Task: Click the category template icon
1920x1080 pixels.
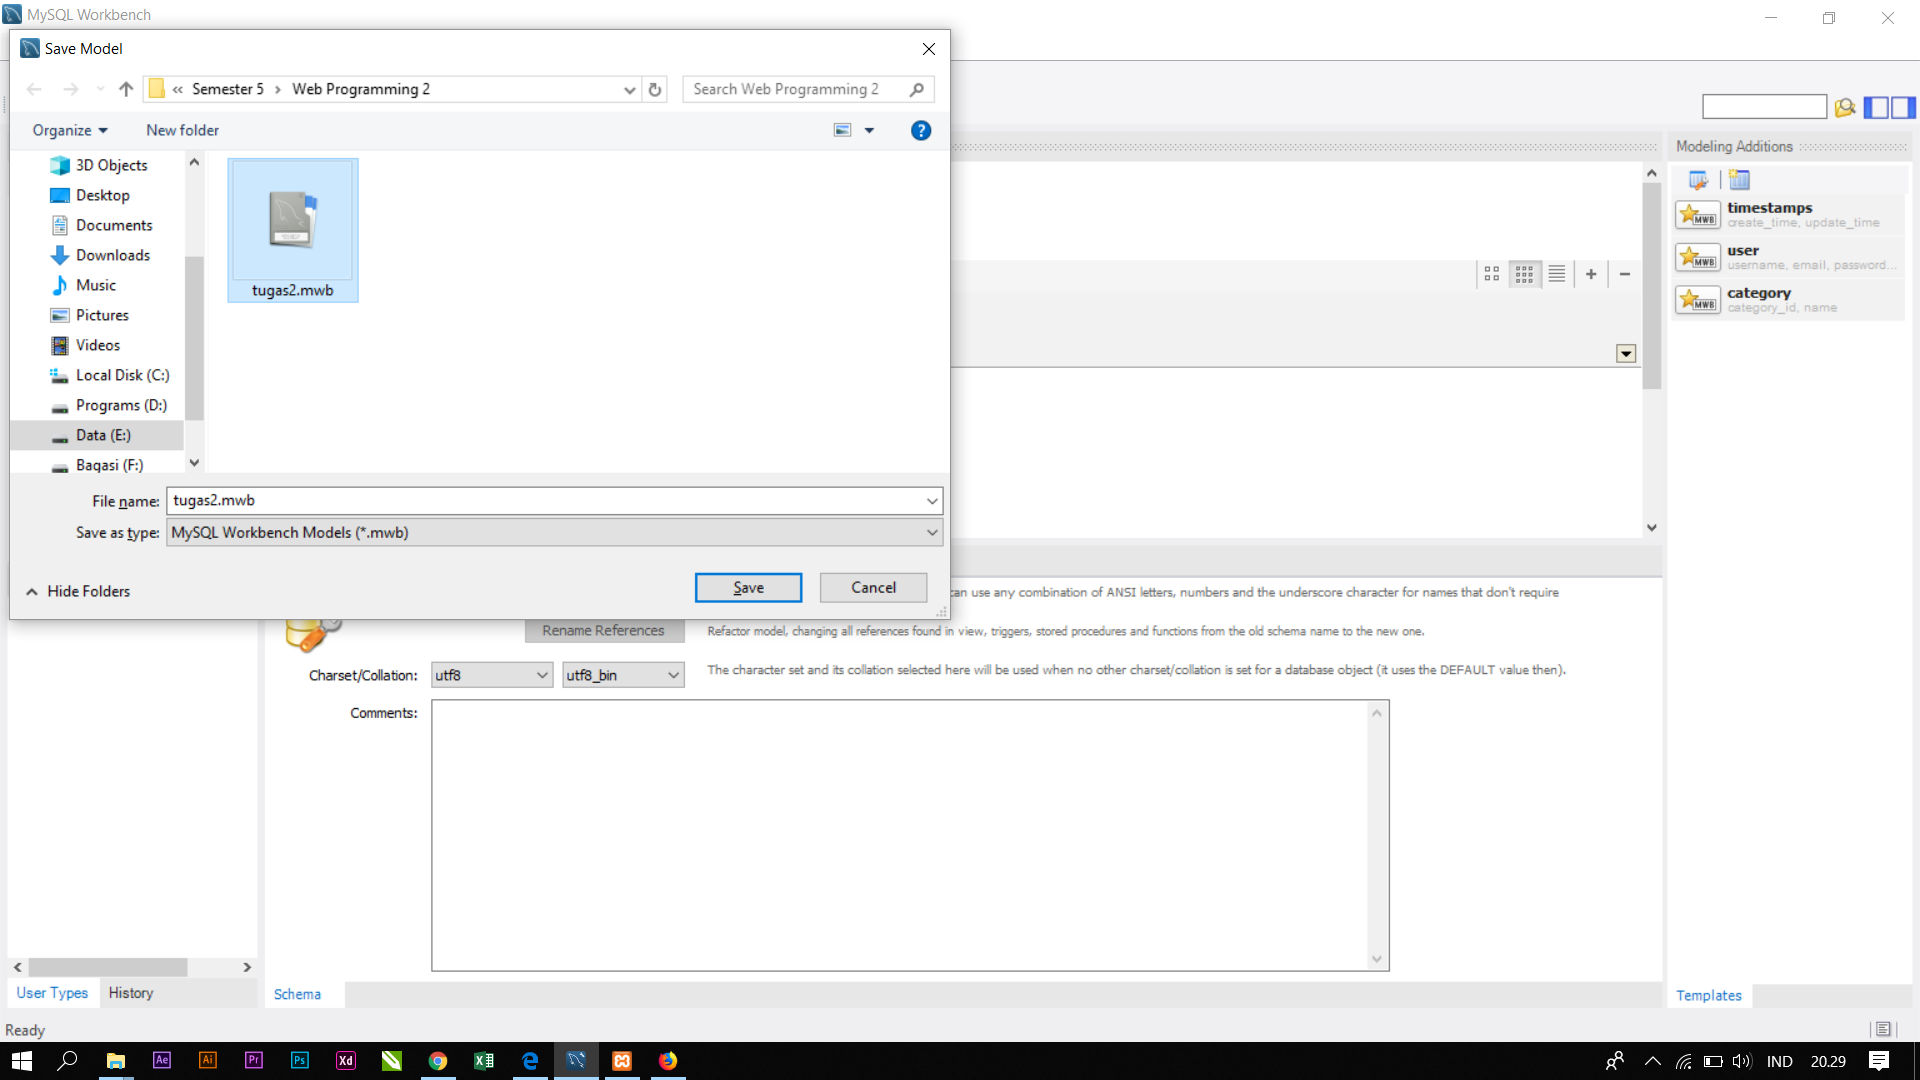Action: 1697,300
